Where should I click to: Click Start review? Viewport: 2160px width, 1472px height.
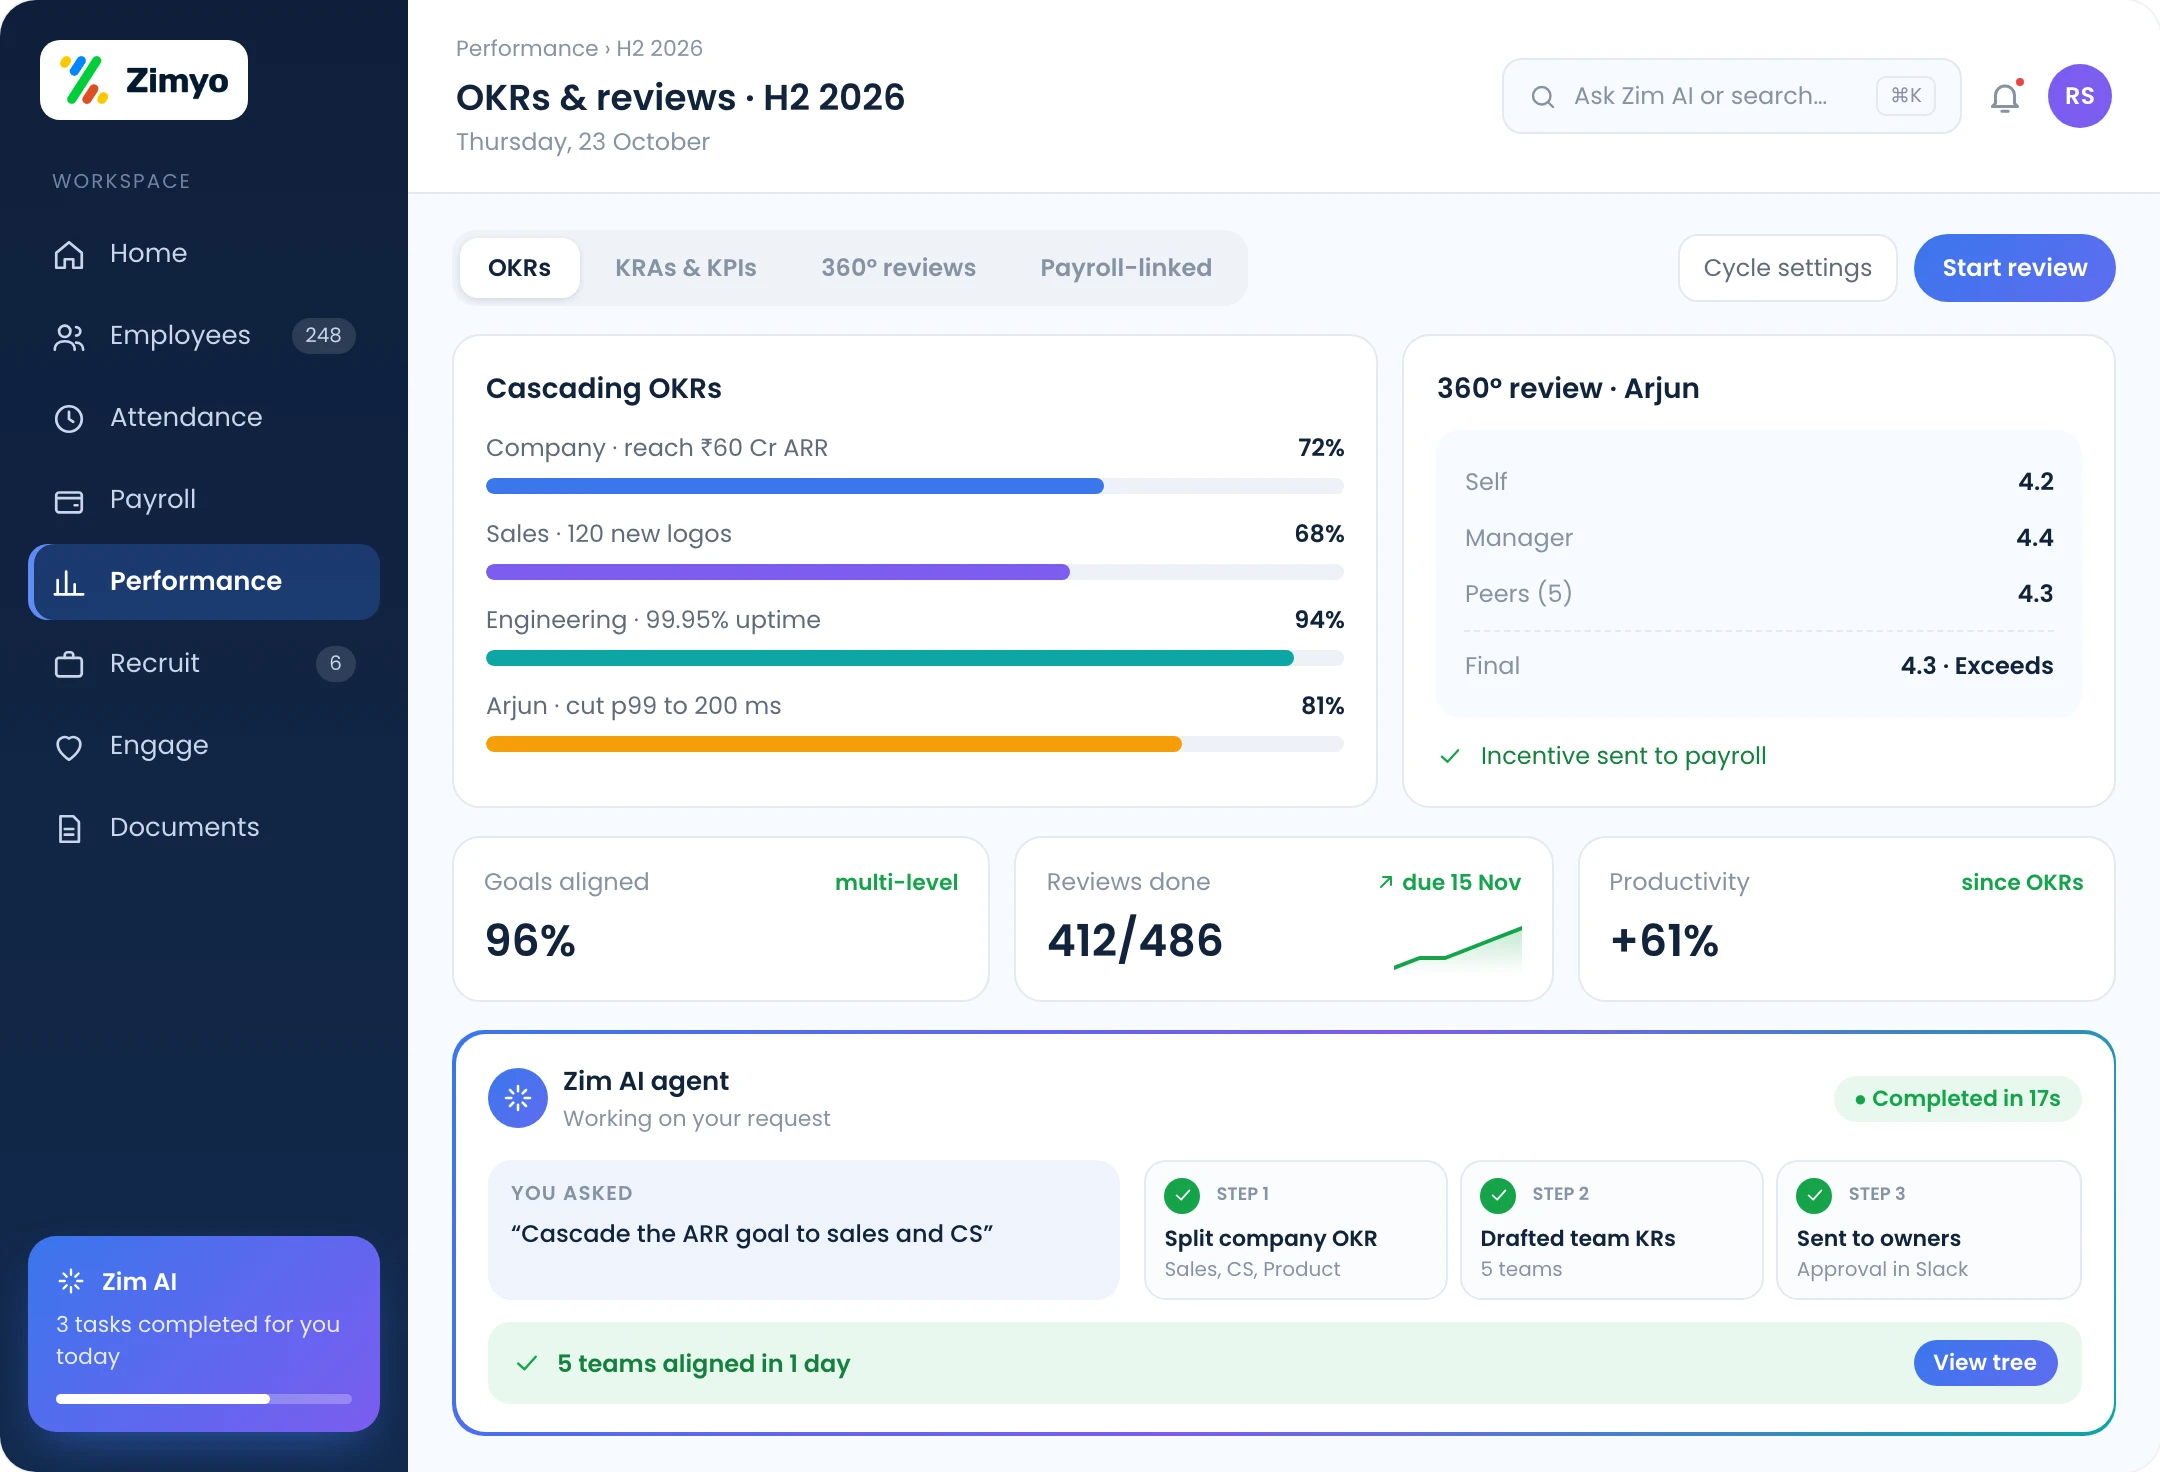point(2015,268)
